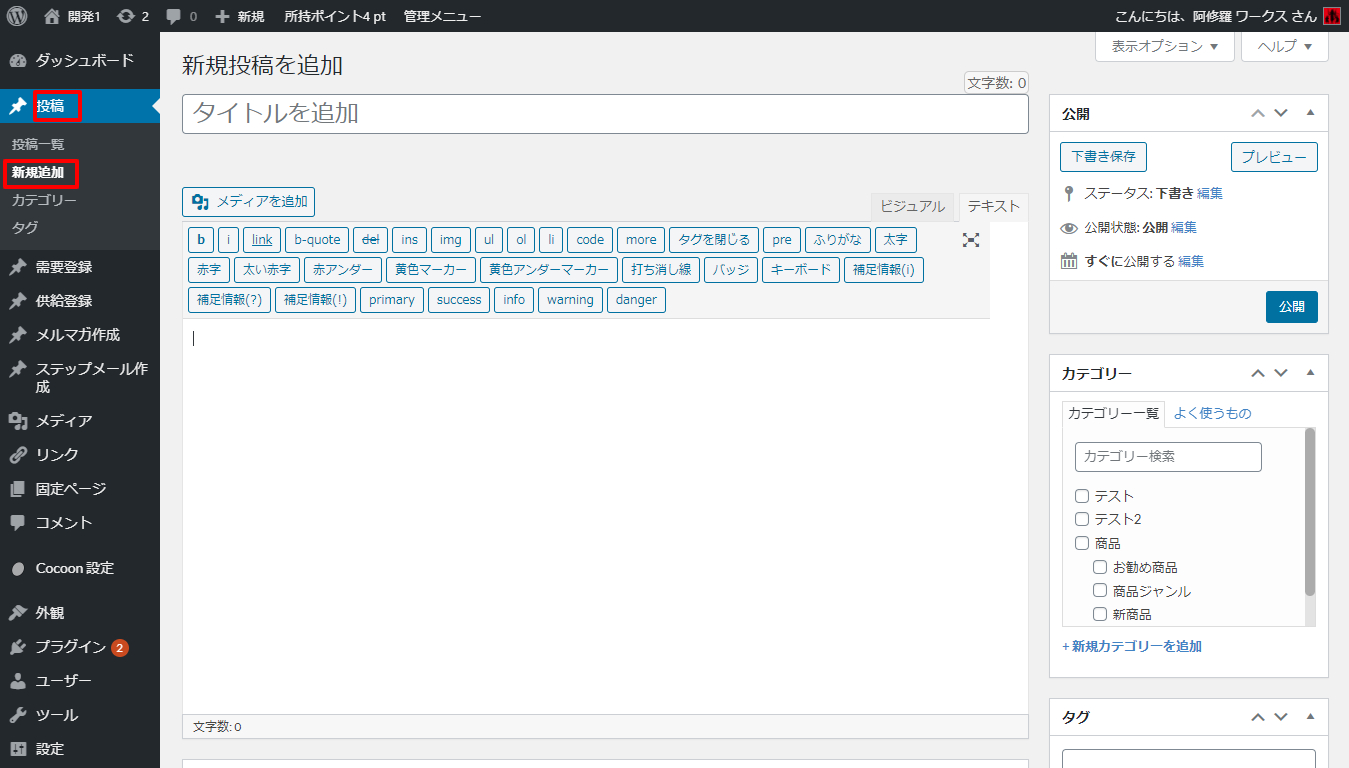
Task: Switch to the テキスト editor tab
Action: [x=993, y=206]
